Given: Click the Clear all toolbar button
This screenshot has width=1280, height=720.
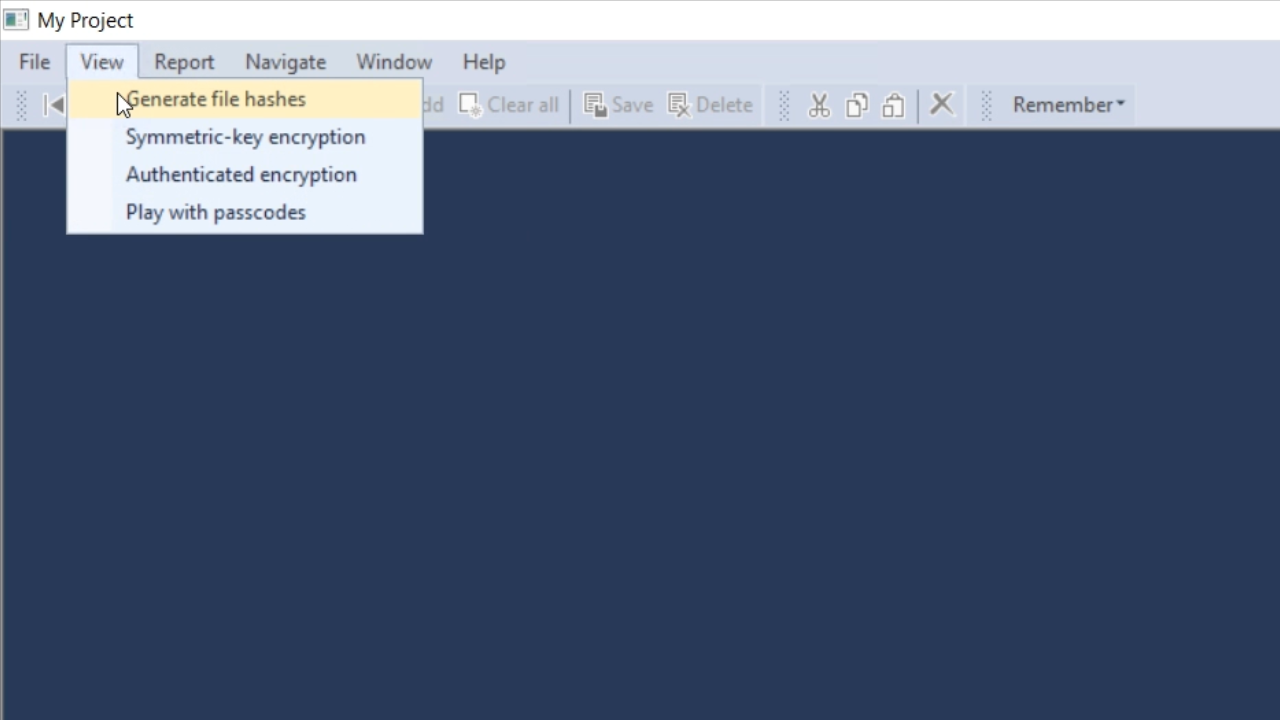Looking at the screenshot, I should (x=509, y=105).
